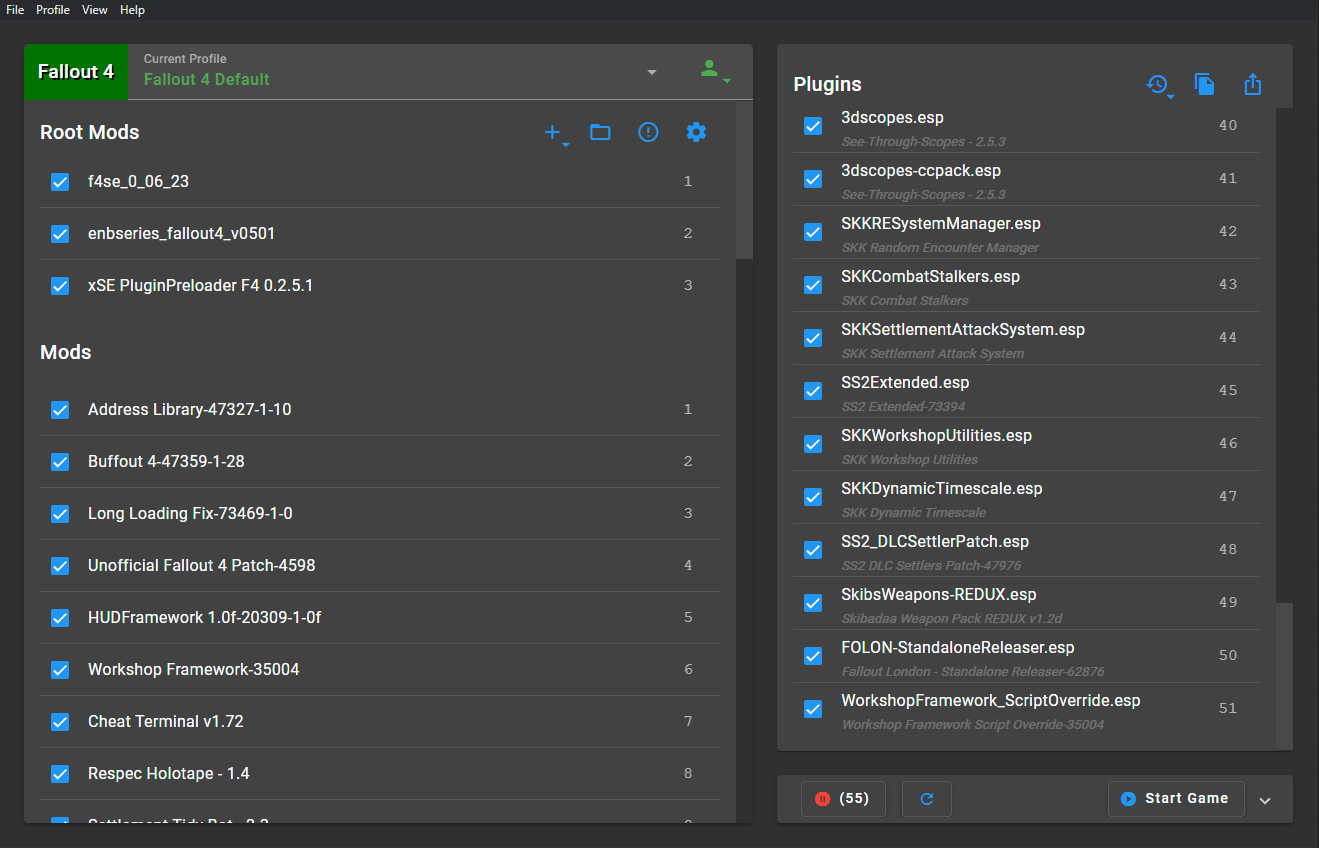The image size is (1319, 848).
Task: Toggle FOLON-StandaloneReleaser.esp checkbox
Action: 813,656
